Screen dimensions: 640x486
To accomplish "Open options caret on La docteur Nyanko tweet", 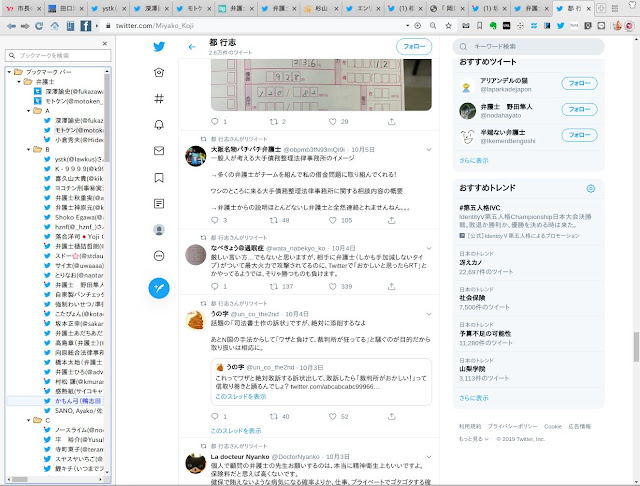I will click(429, 457).
